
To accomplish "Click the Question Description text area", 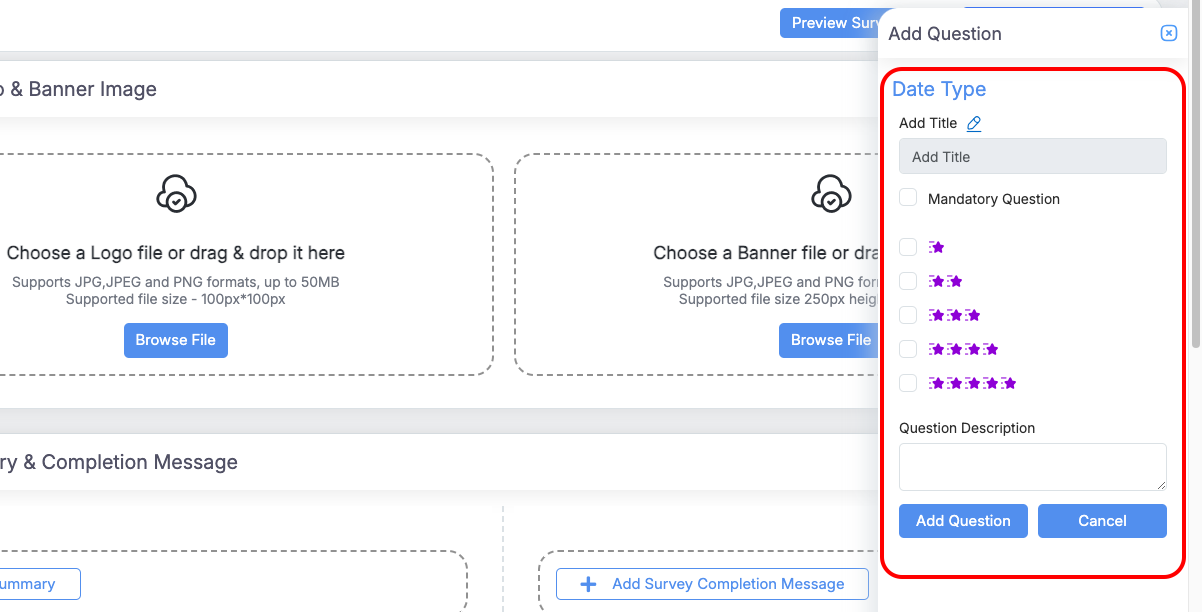I will pyautogui.click(x=1032, y=467).
